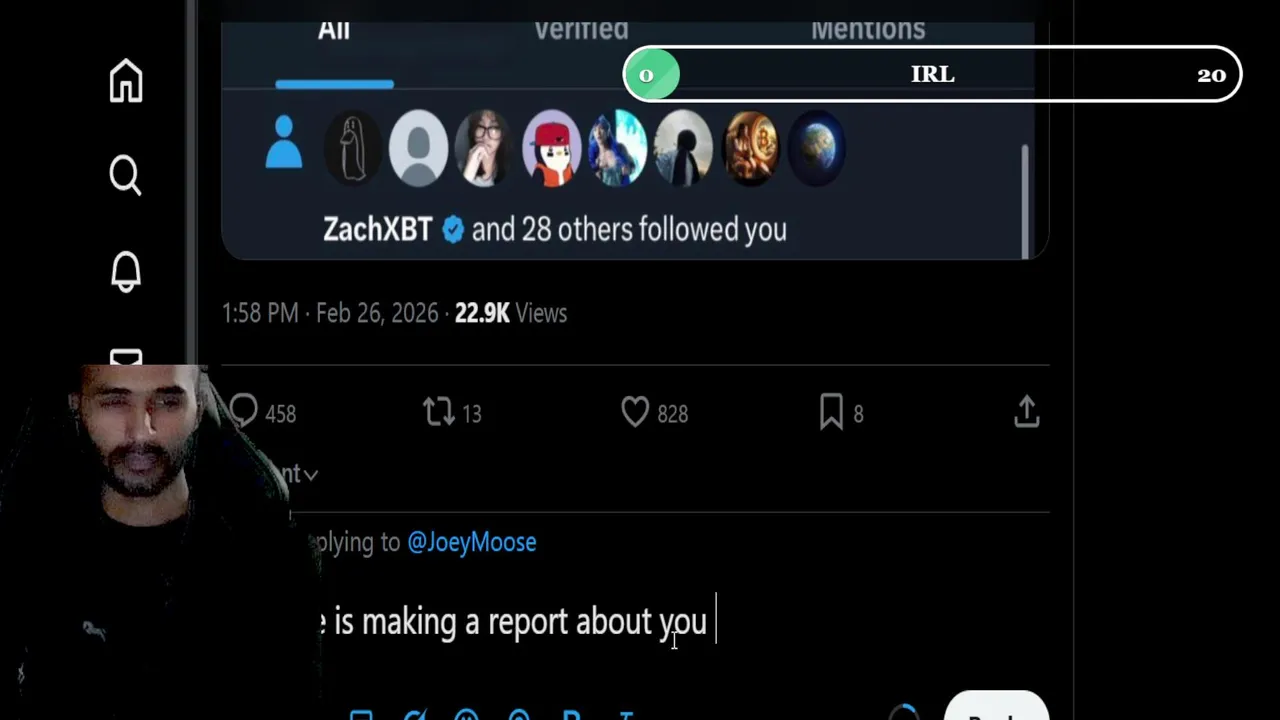Click the @JoeyMoose mention link
Screen dimensions: 1280x720
coord(472,542)
